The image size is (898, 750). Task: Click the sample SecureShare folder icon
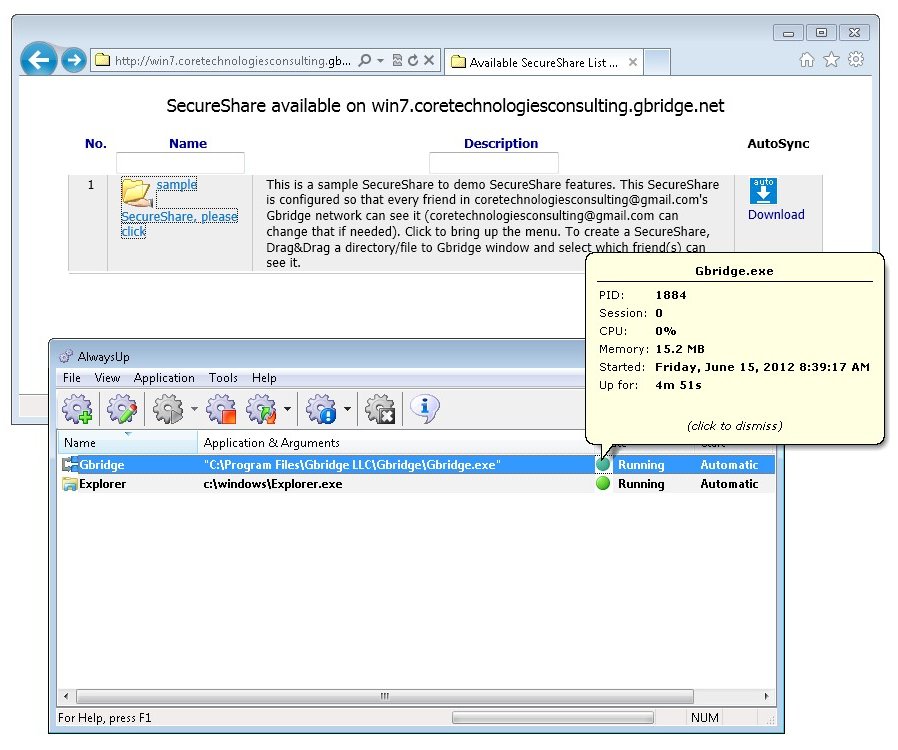[x=137, y=192]
